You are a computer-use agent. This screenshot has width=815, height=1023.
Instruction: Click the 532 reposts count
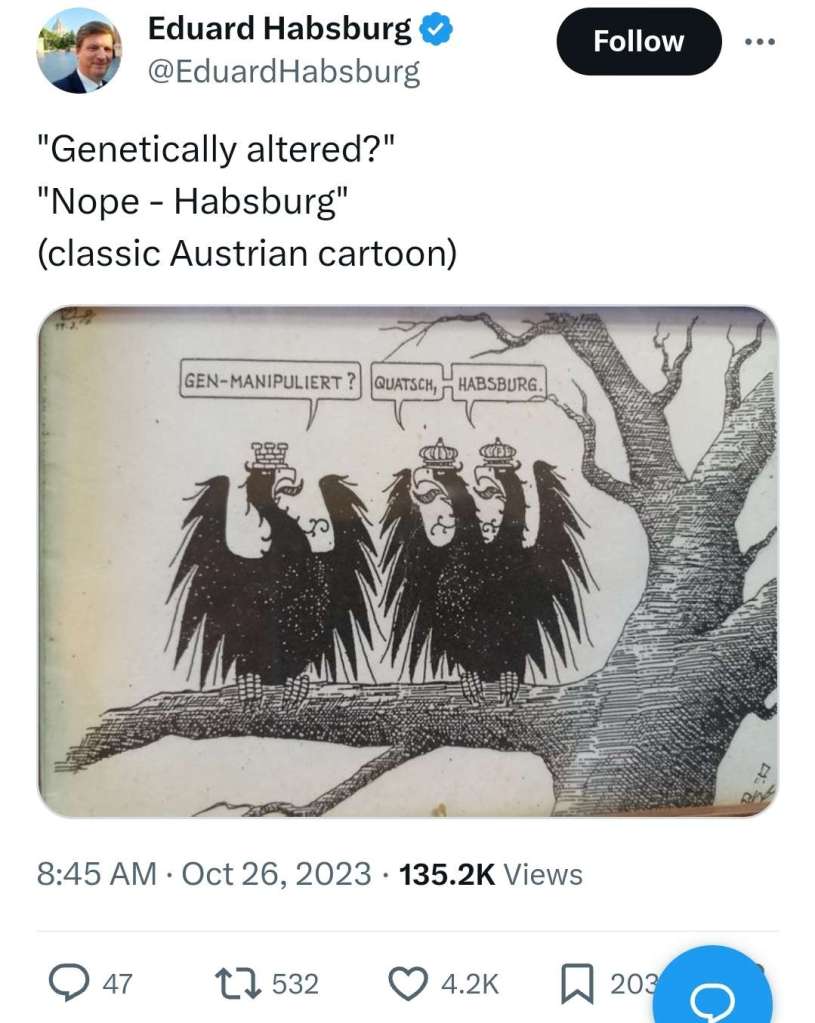pyautogui.click(x=296, y=984)
